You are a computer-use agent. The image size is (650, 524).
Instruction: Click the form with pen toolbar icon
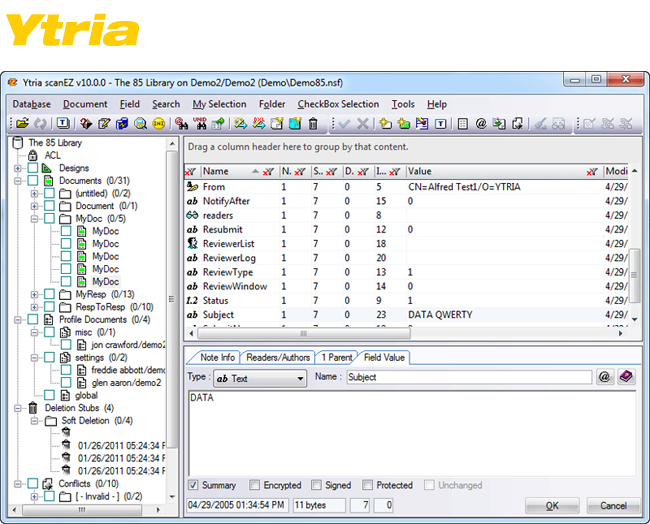pyautogui.click(x=422, y=123)
